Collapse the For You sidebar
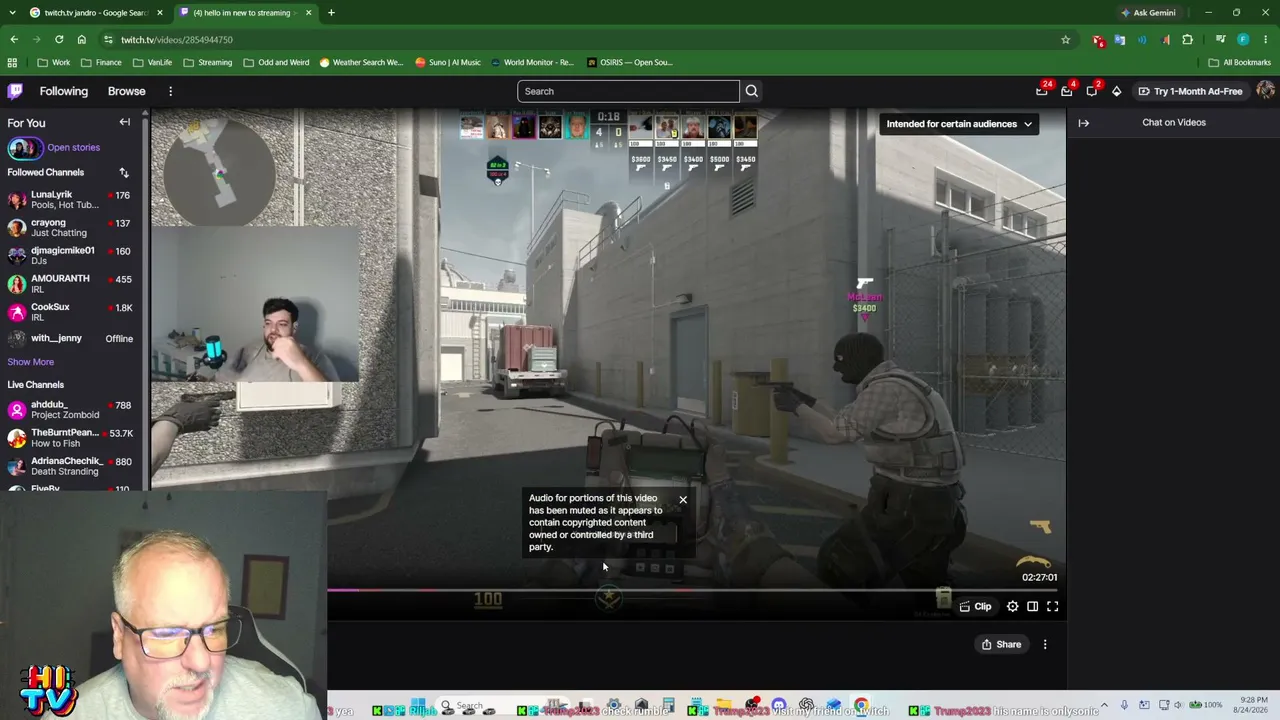The width and height of the screenshot is (1280, 720). (125, 122)
